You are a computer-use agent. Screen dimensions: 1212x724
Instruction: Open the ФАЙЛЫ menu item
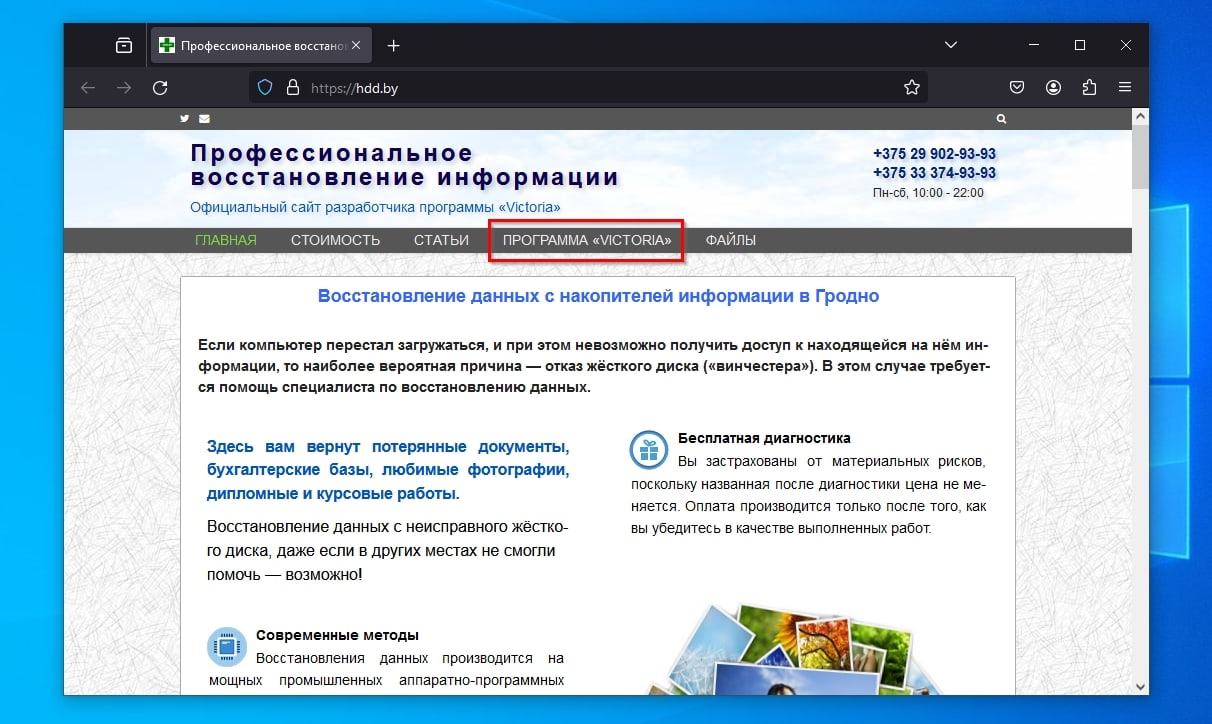(x=731, y=240)
